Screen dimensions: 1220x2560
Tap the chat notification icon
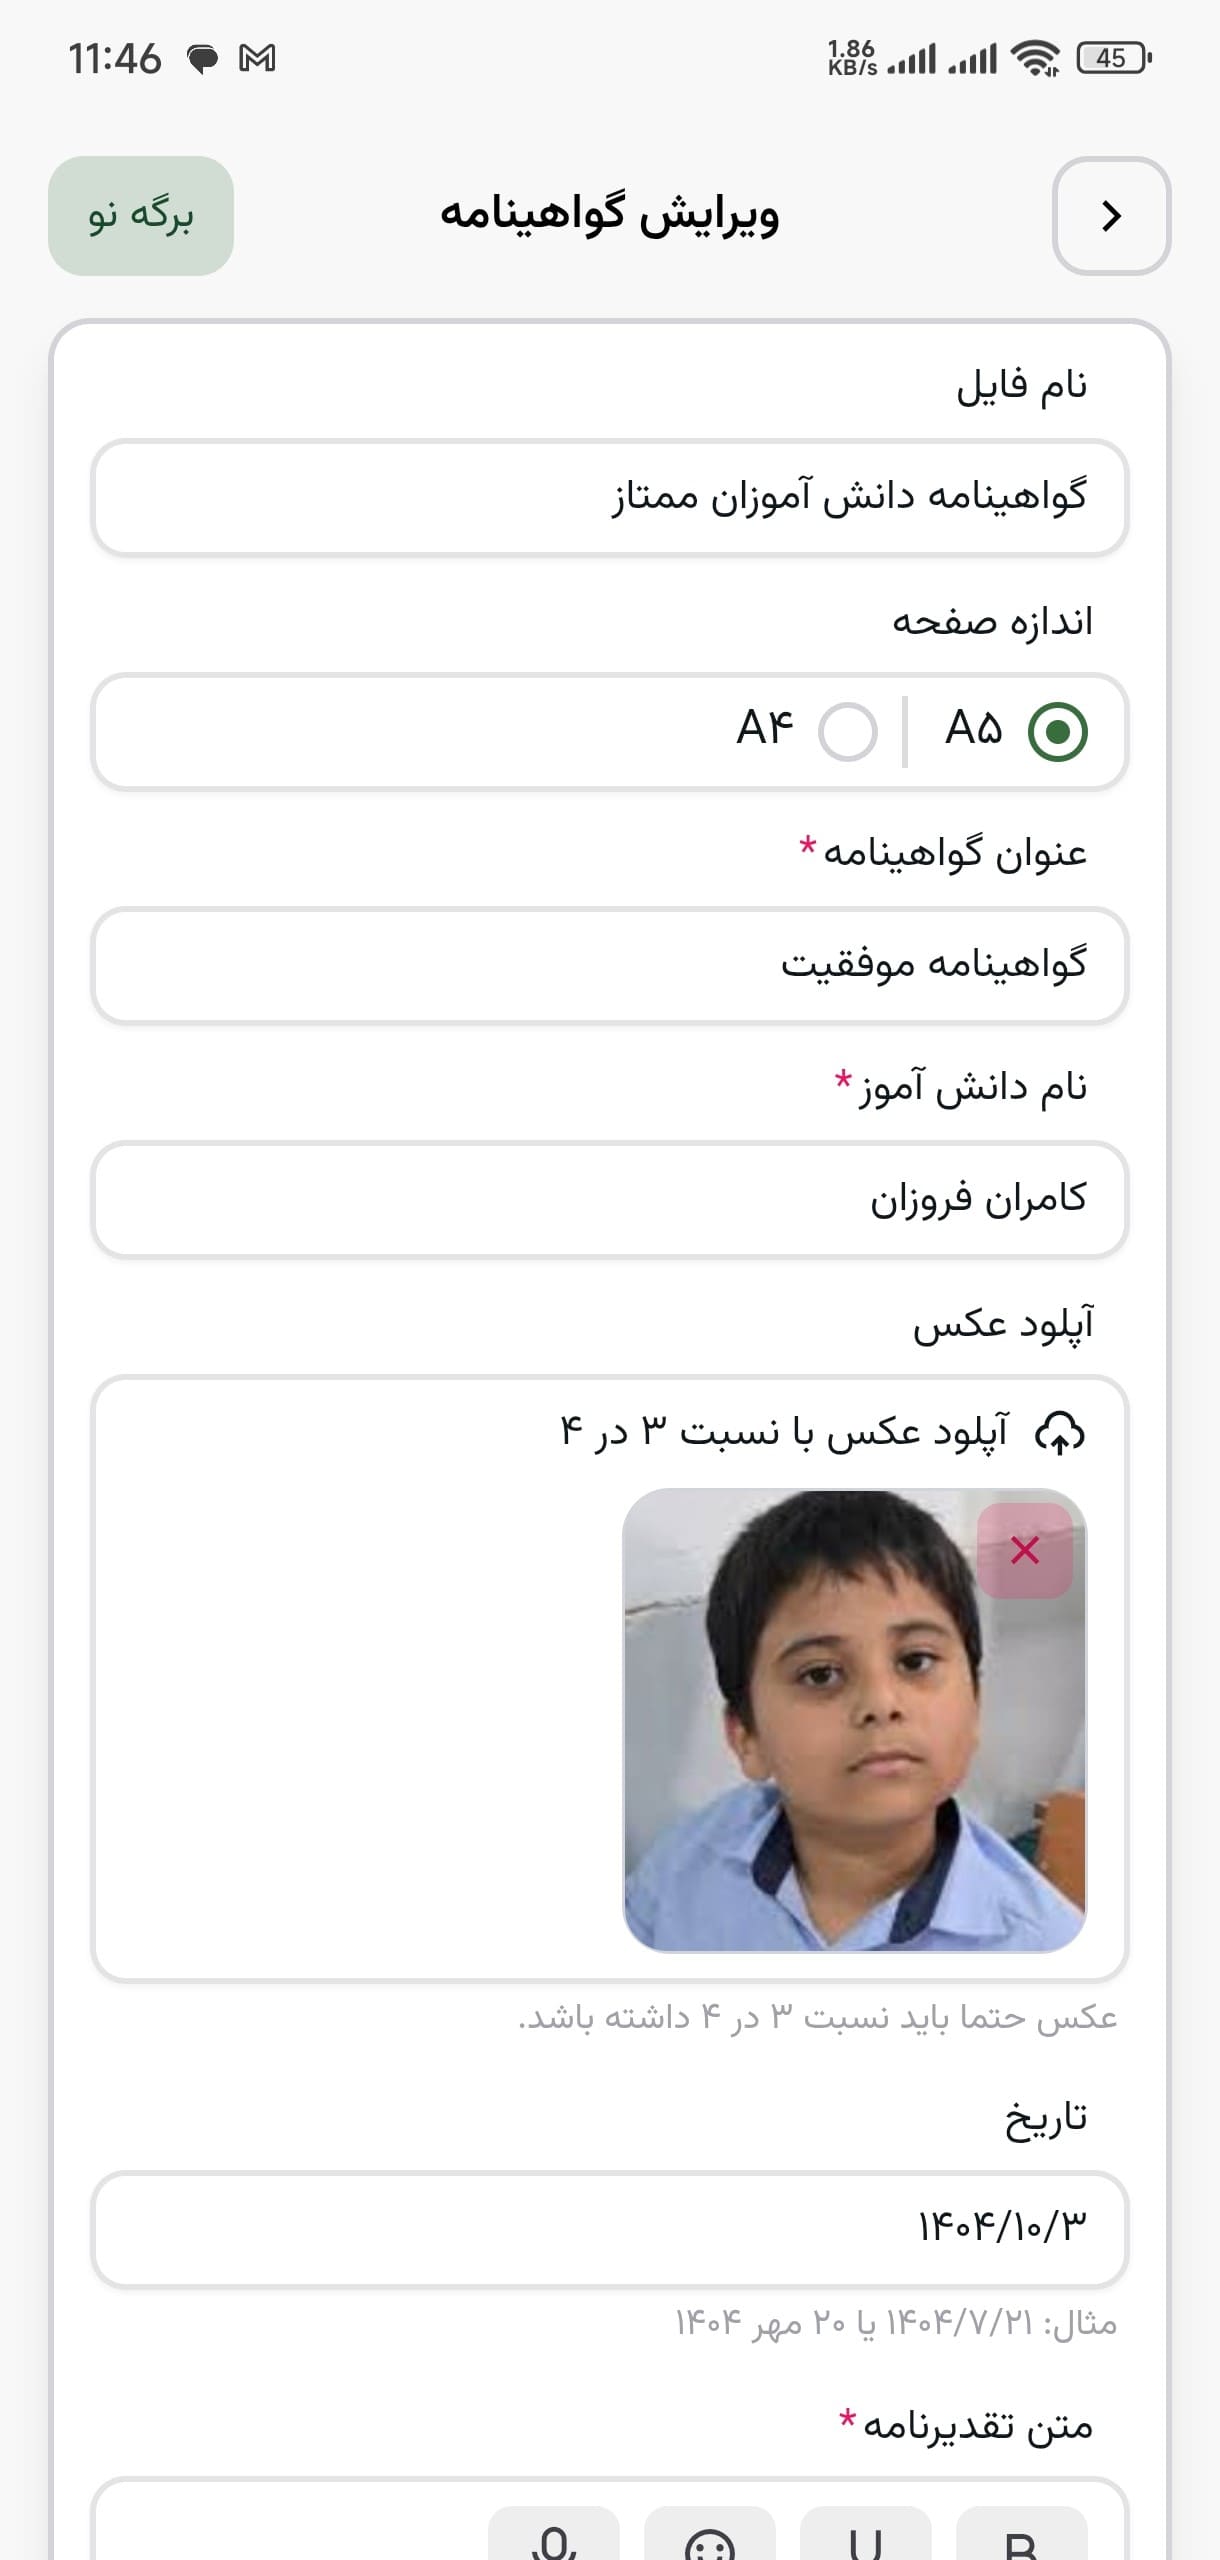click(203, 59)
